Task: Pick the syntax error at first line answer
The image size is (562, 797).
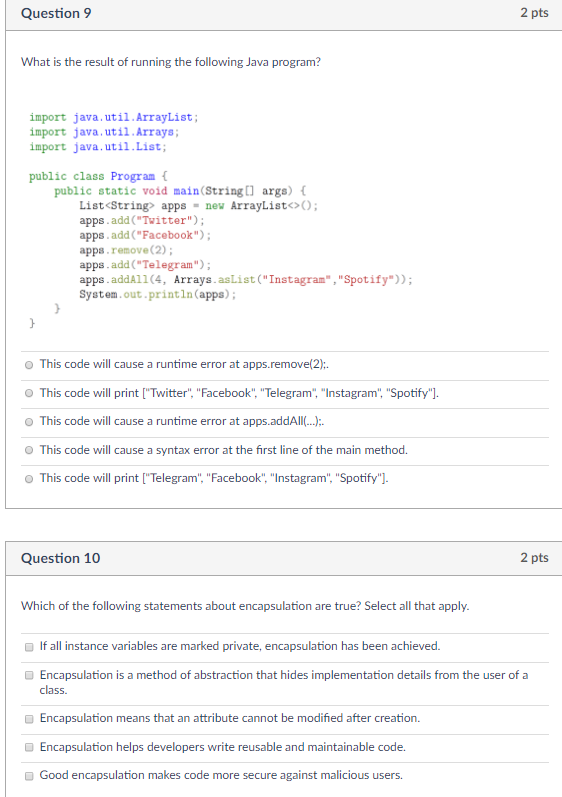Action: [29, 450]
